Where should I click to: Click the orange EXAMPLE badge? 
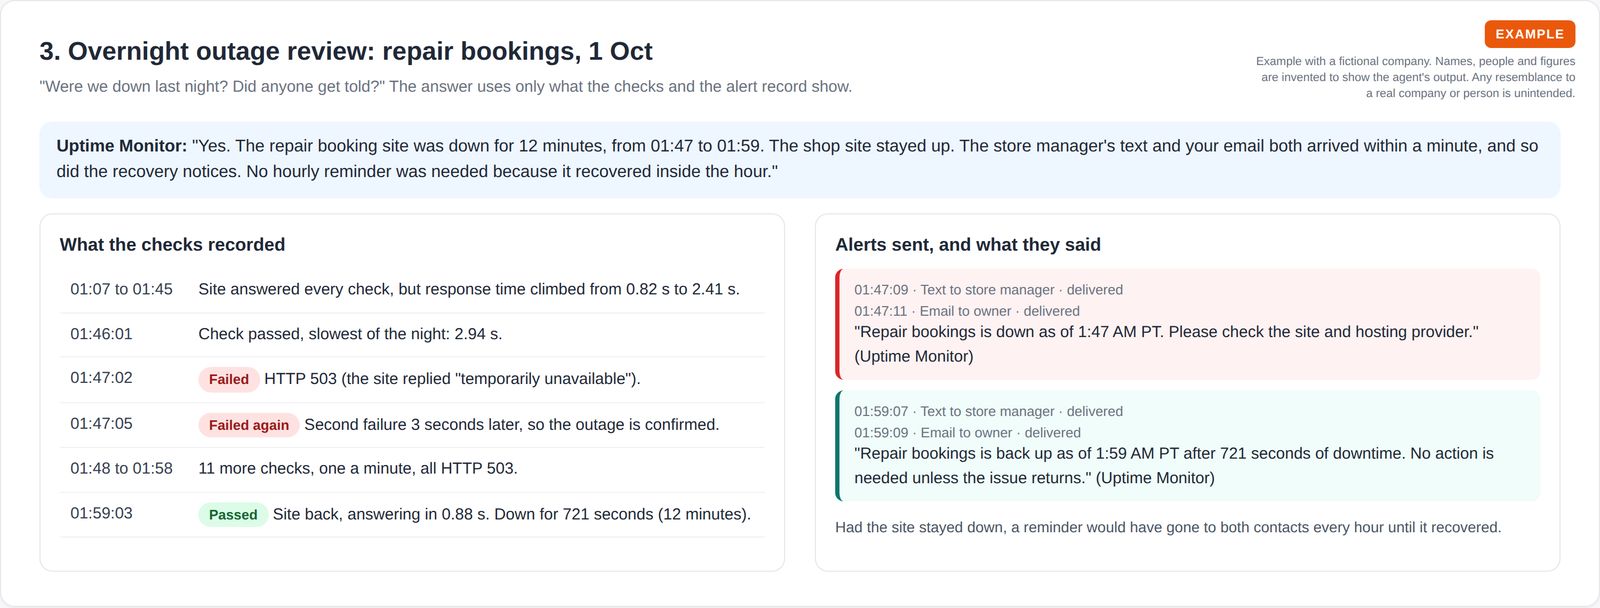coord(1529,34)
